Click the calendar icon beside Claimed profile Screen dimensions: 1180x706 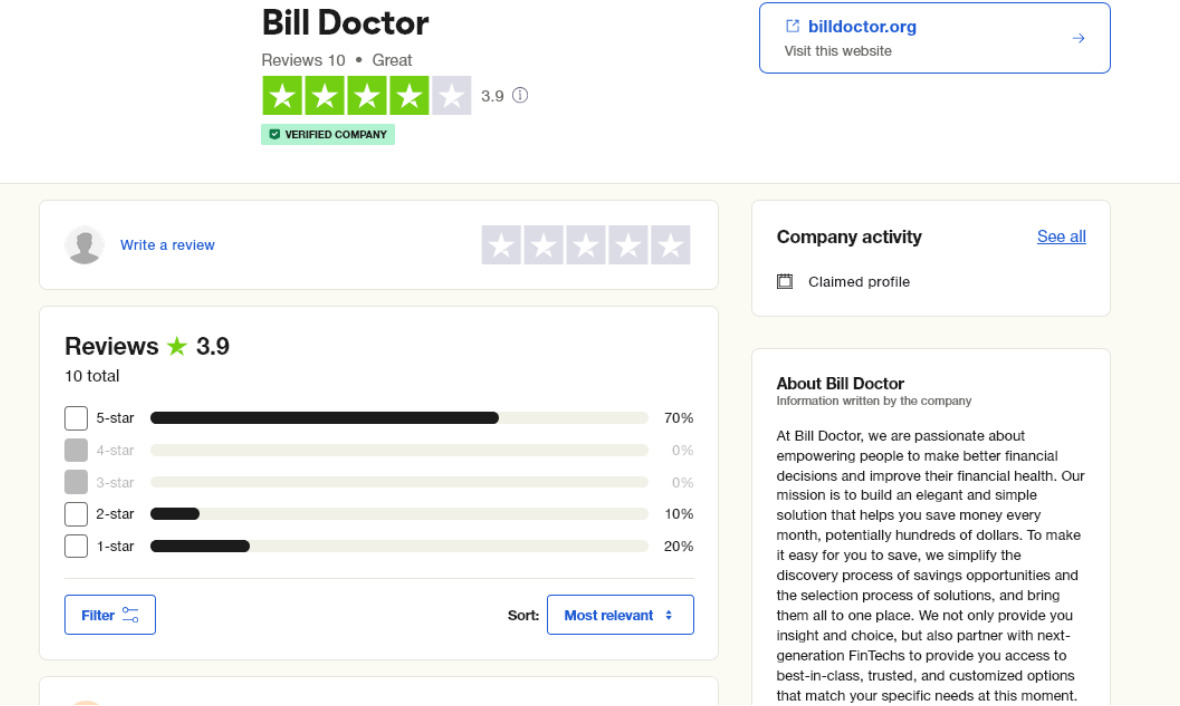pos(785,282)
